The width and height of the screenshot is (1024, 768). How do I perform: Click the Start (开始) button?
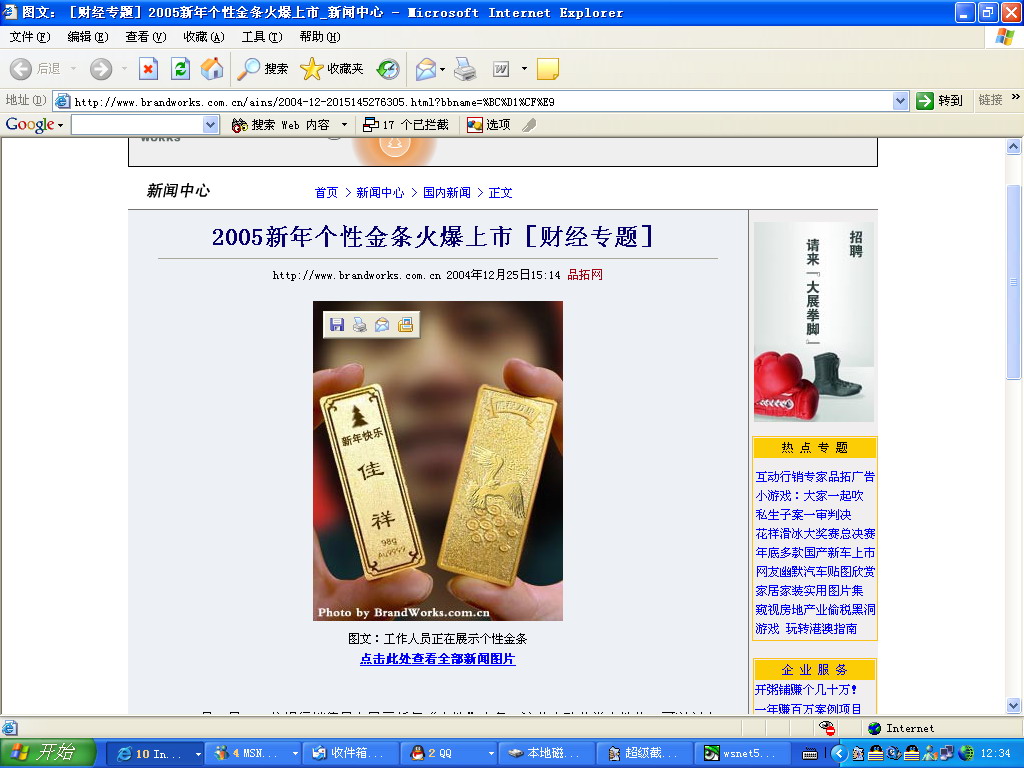[x=48, y=753]
